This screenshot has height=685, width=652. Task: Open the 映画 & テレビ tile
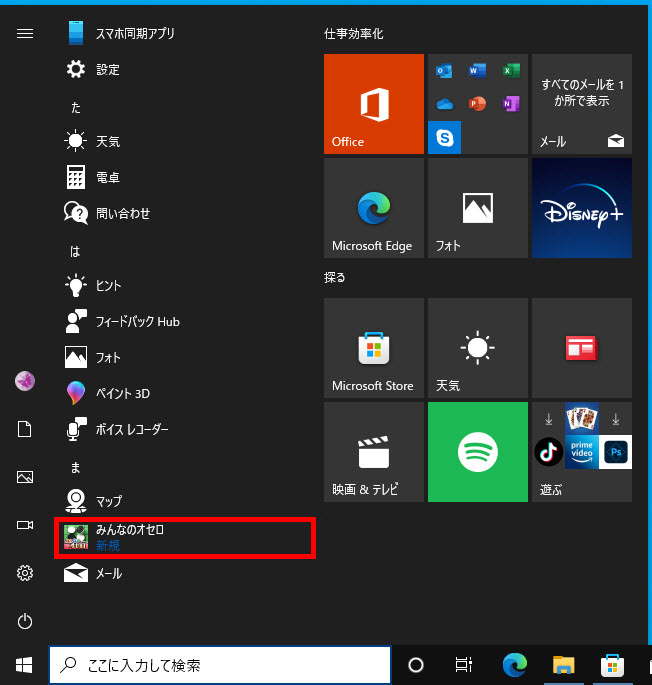(374, 452)
